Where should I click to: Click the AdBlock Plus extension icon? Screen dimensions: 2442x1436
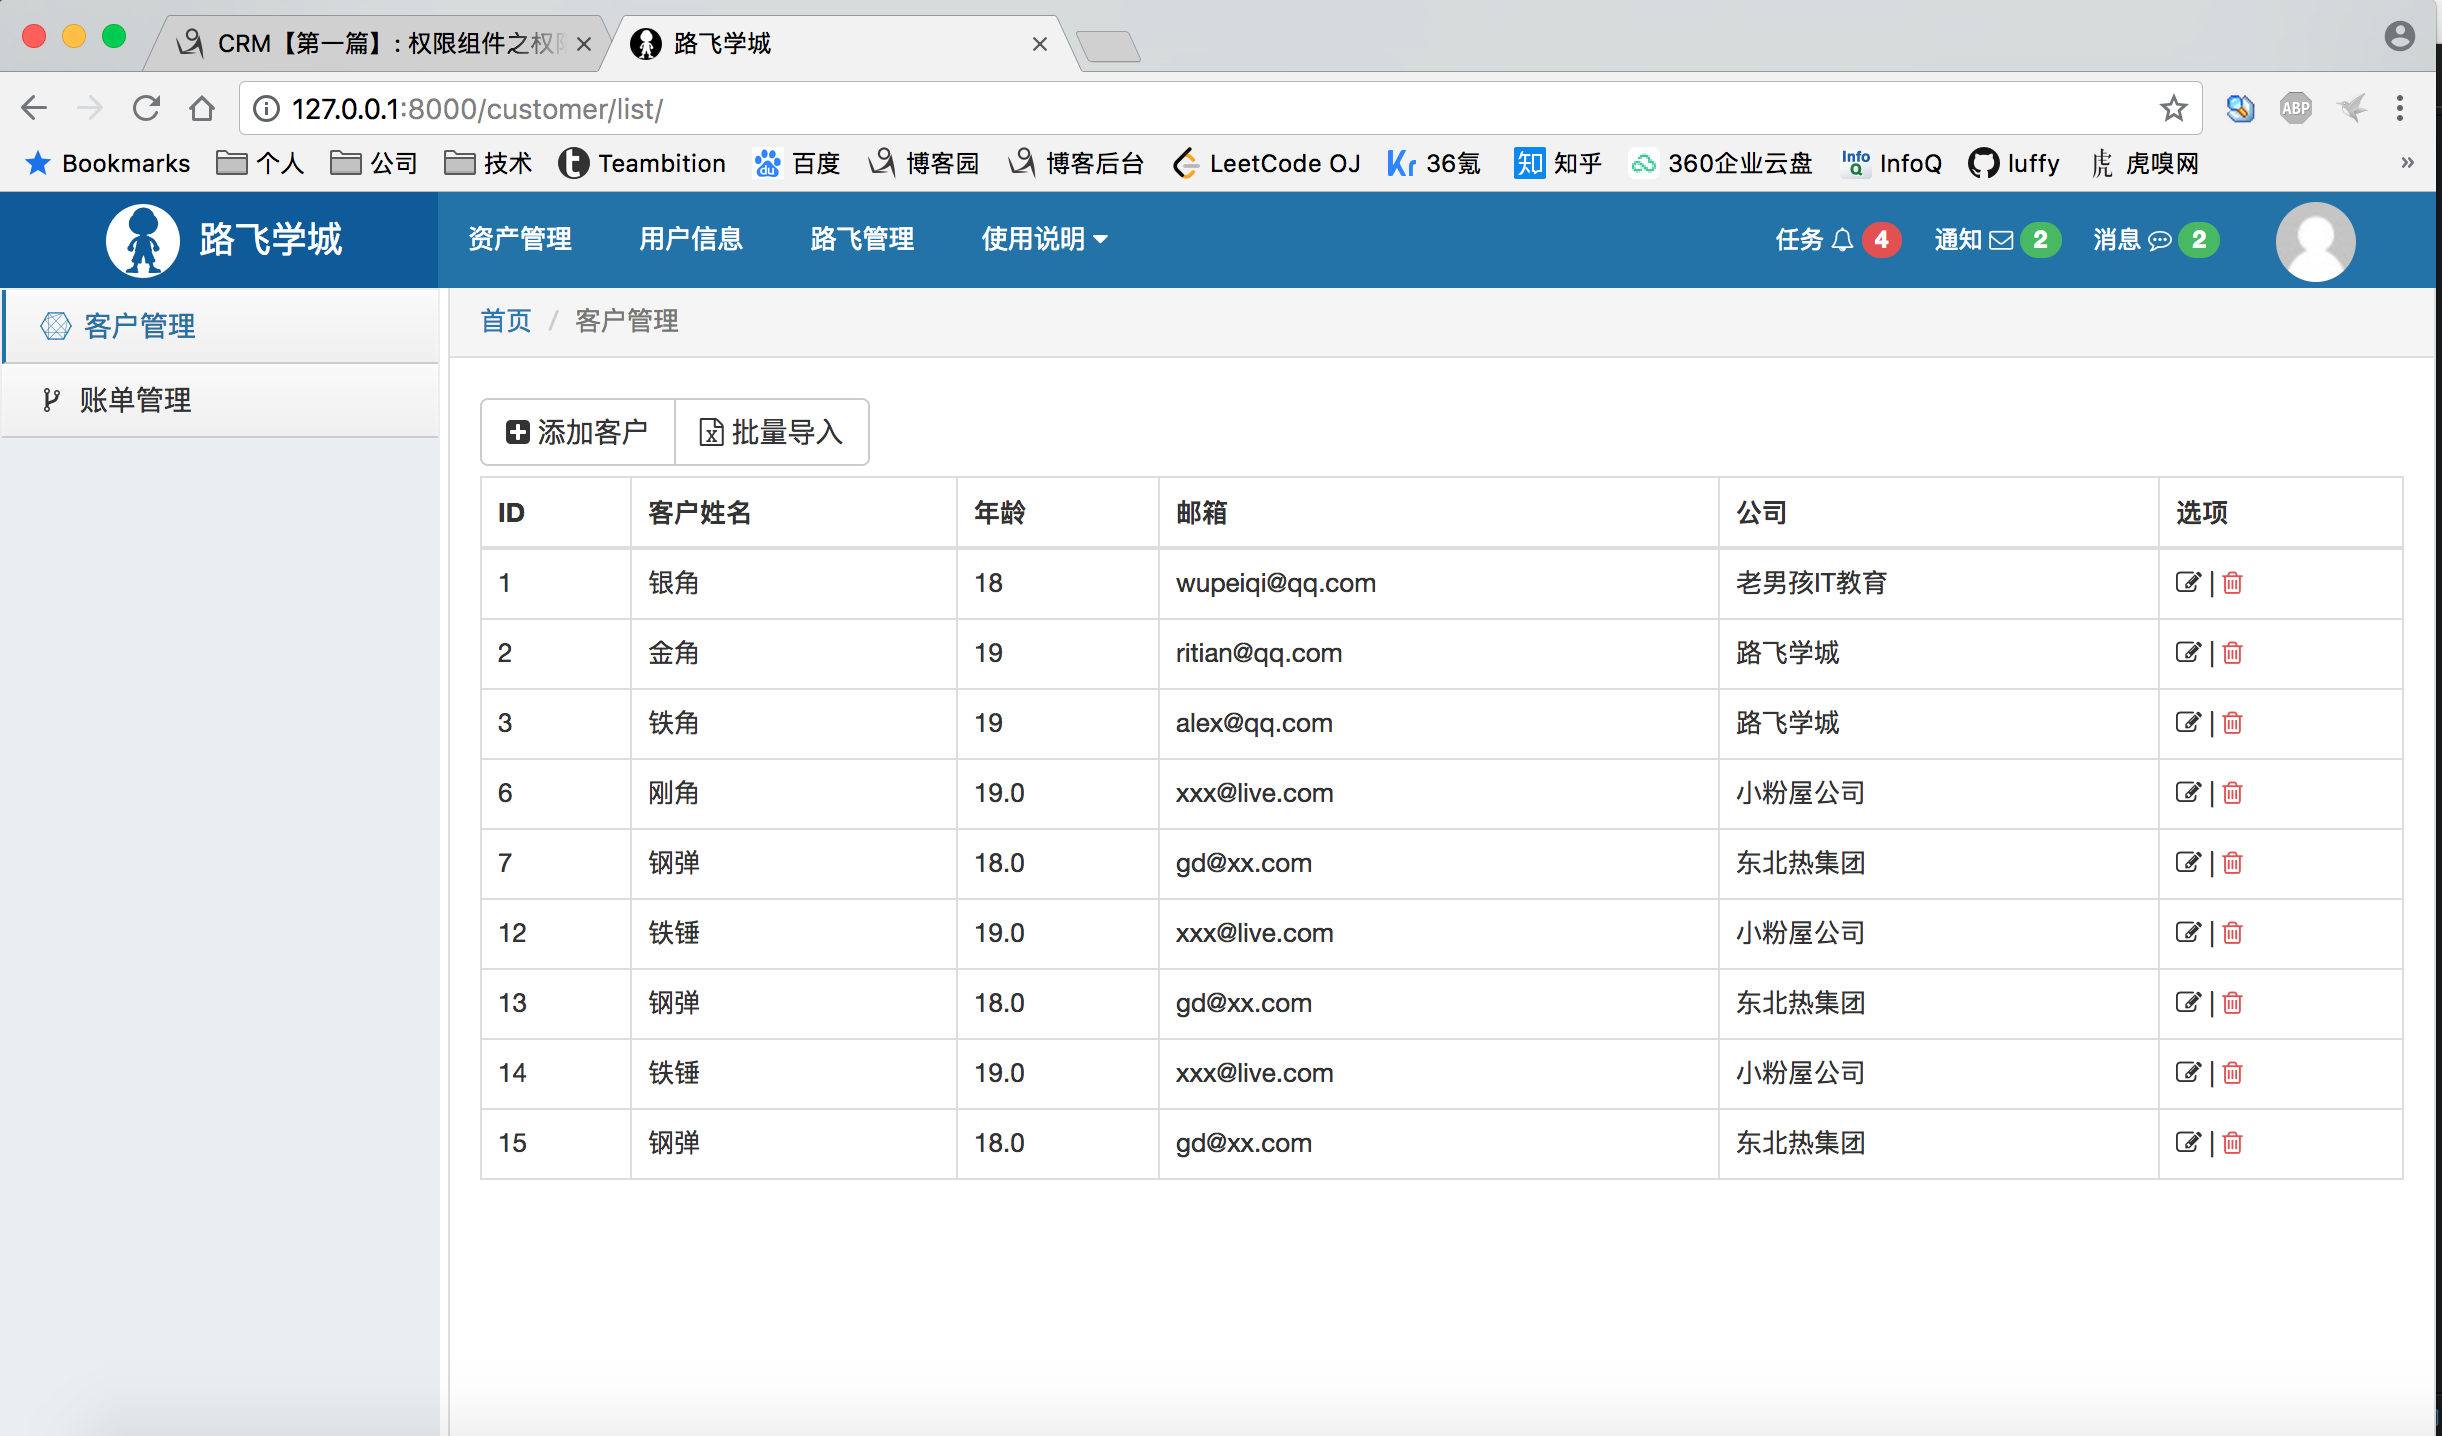[2295, 108]
